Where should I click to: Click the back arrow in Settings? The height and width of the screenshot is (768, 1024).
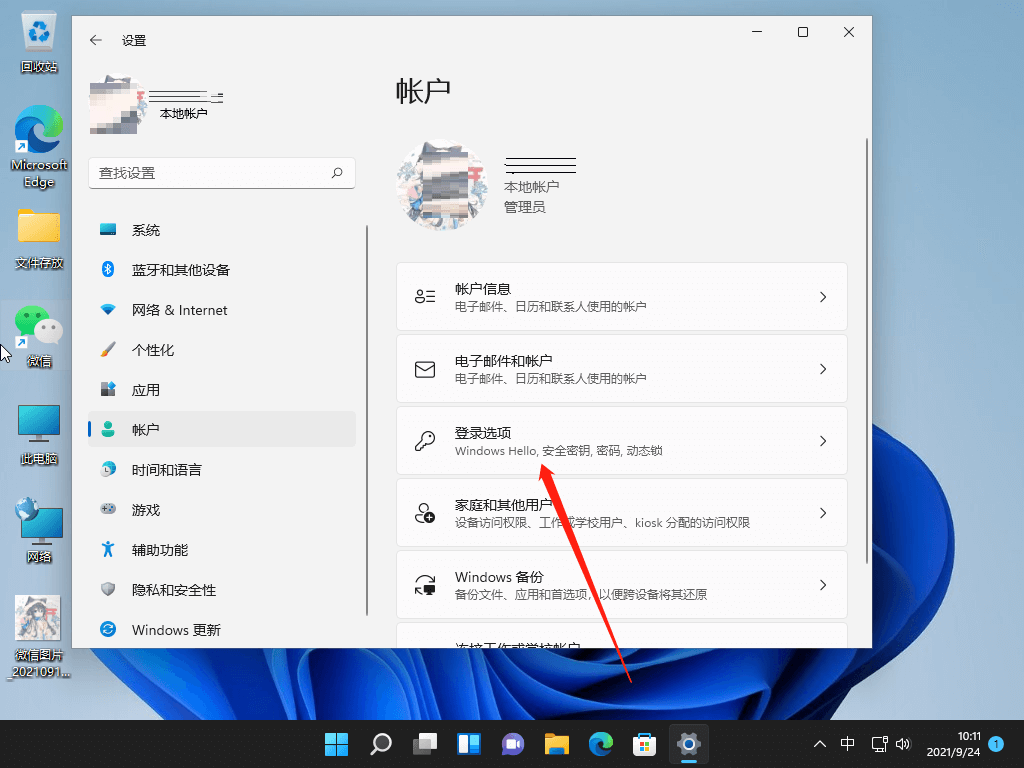pos(95,40)
